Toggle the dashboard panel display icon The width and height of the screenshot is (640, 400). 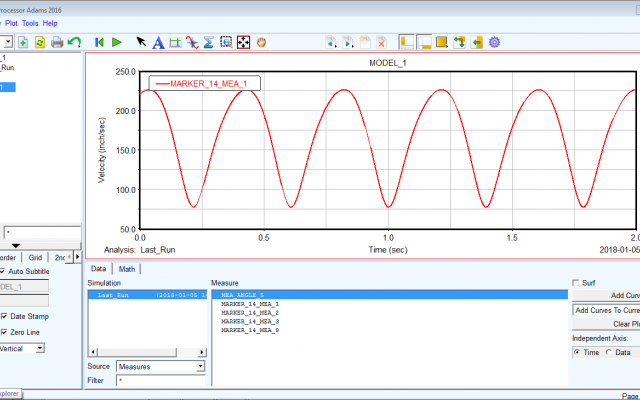[x=424, y=42]
